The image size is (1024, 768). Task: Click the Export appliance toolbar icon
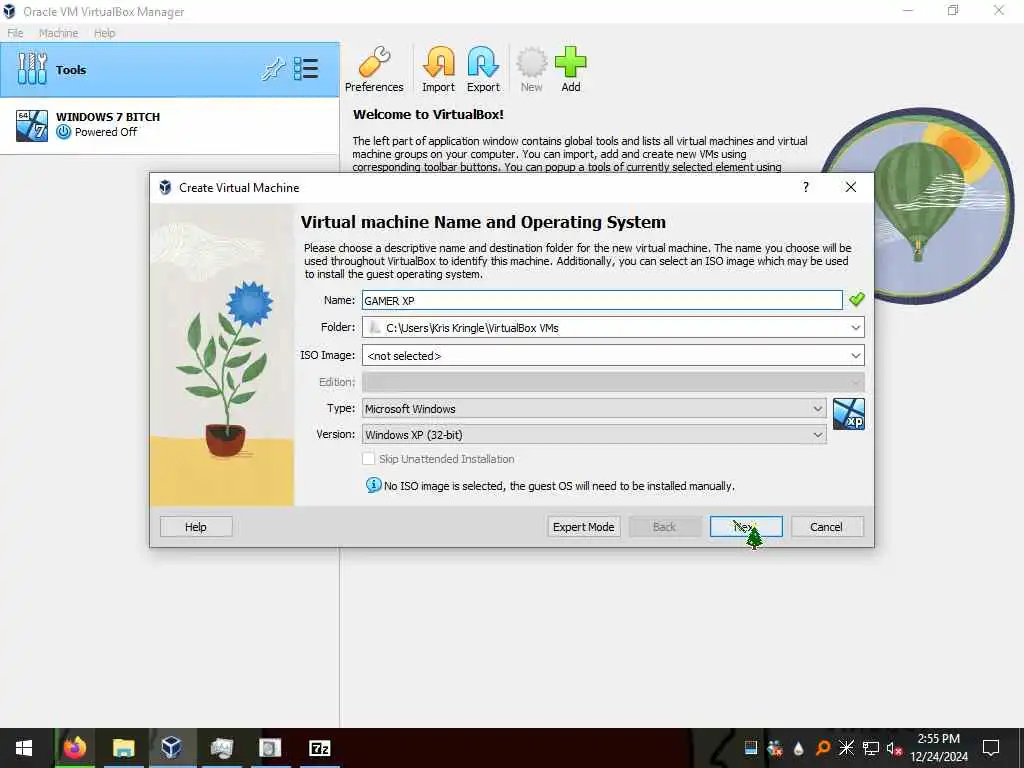pos(483,70)
